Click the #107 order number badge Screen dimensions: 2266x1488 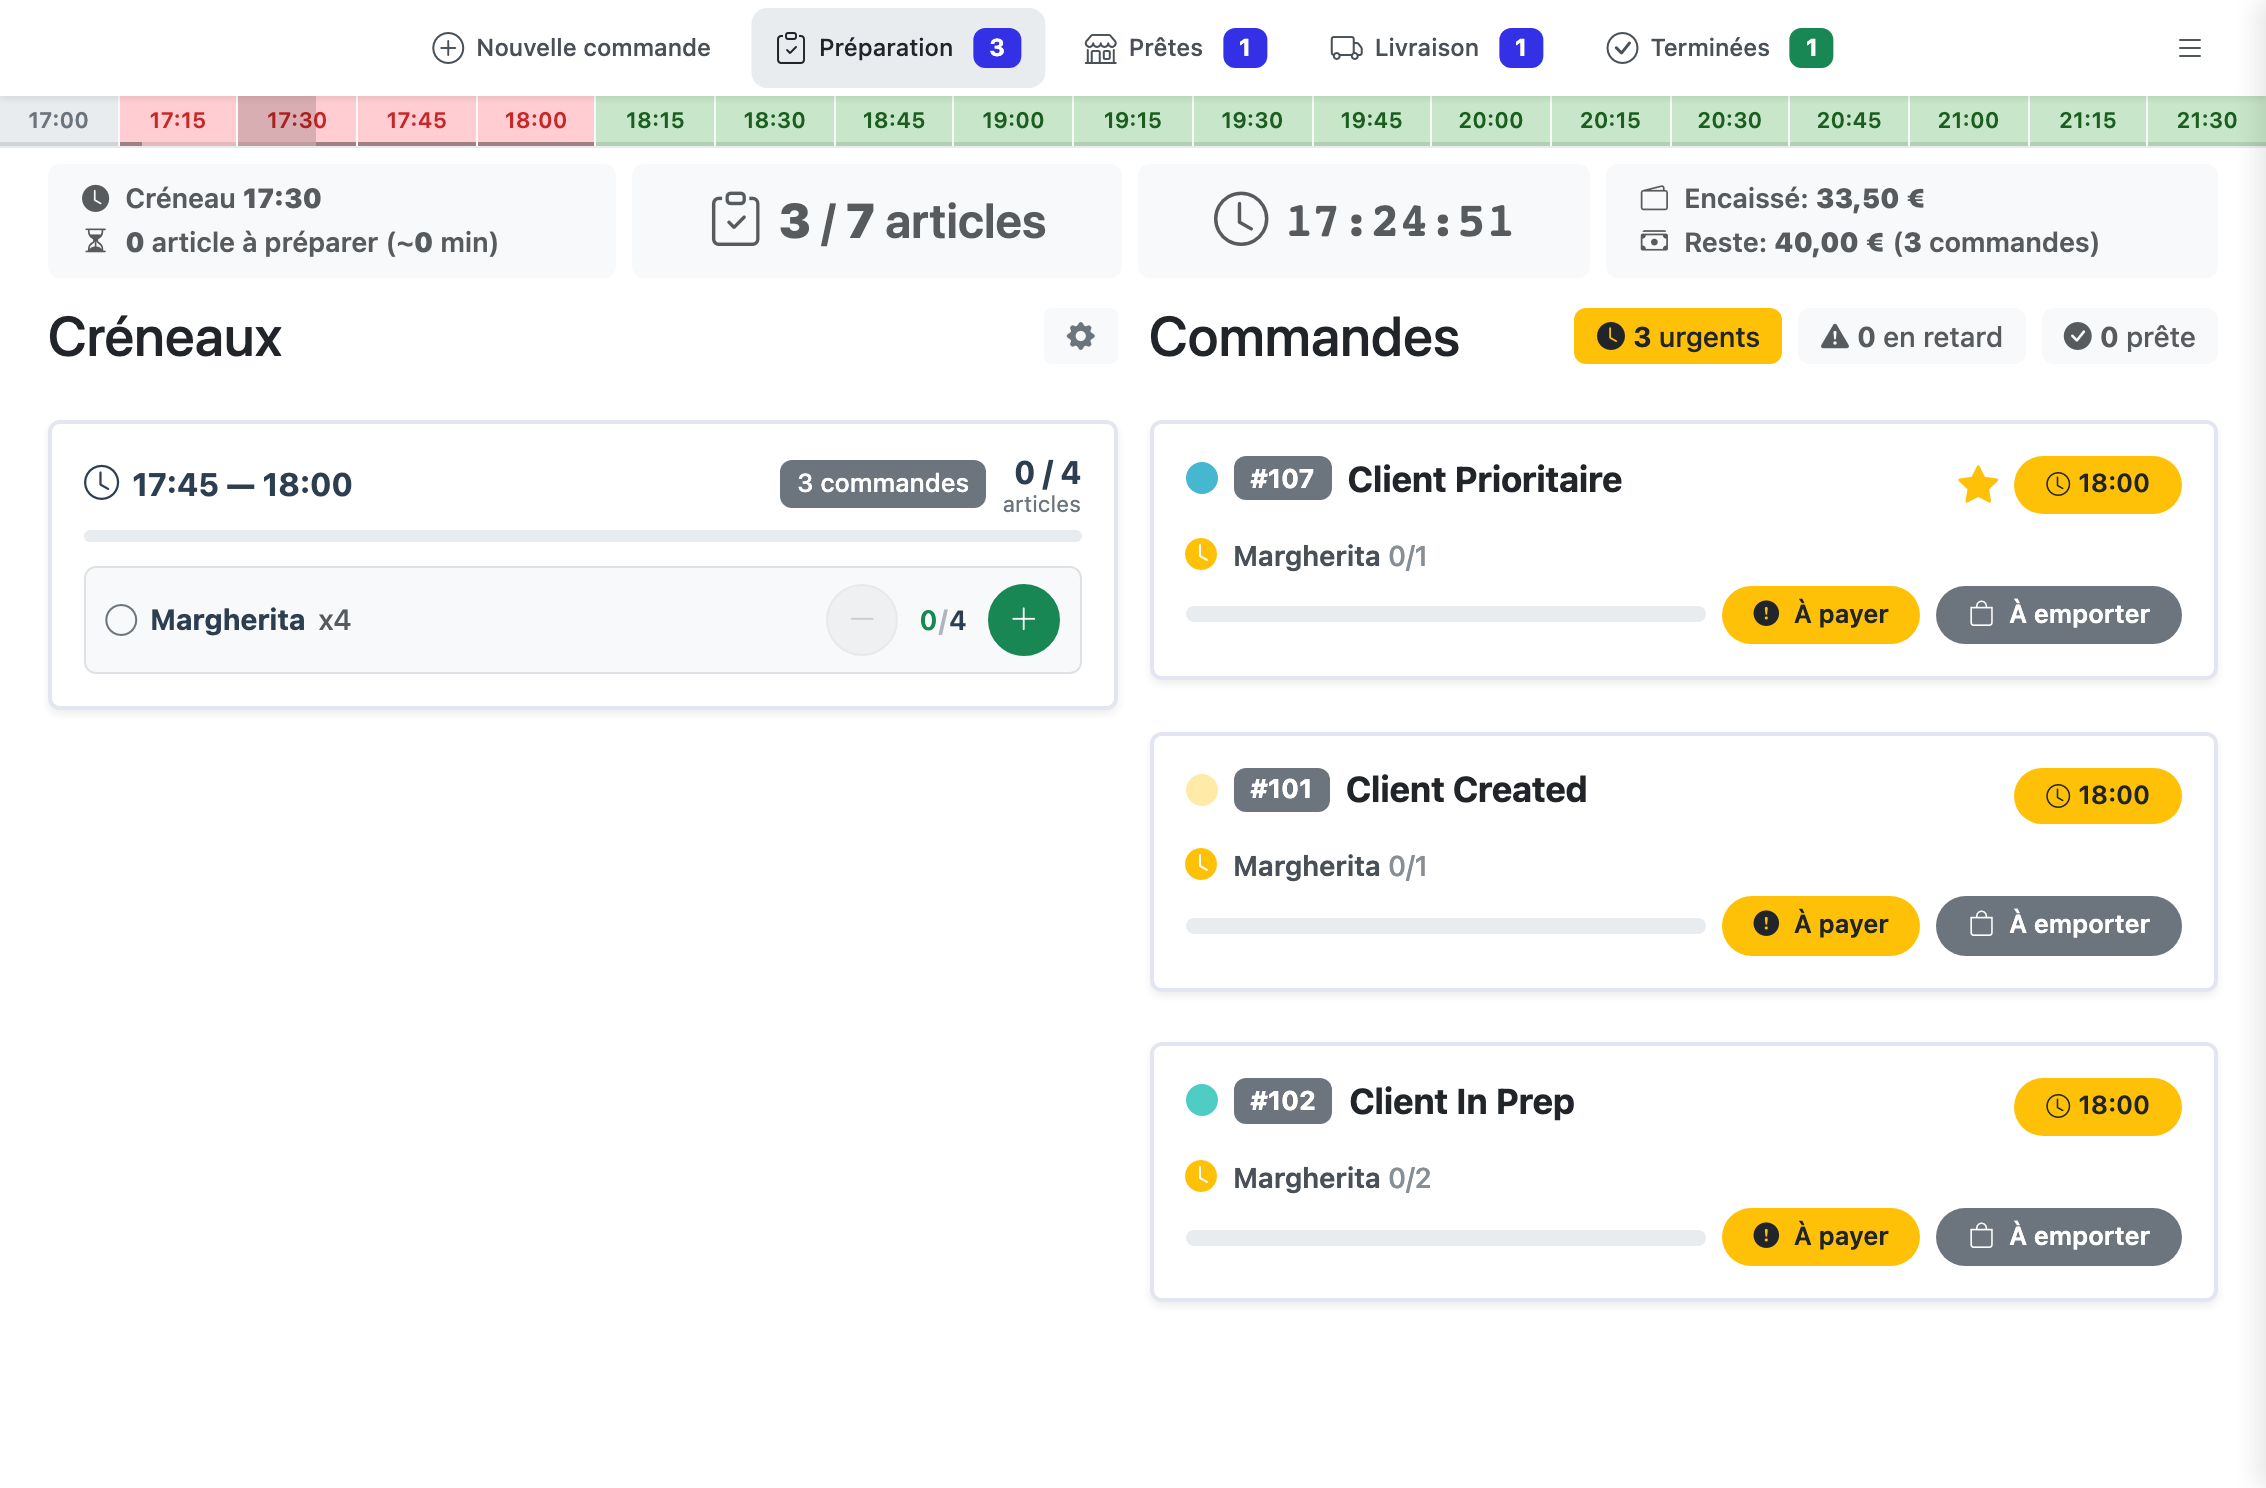(x=1282, y=479)
